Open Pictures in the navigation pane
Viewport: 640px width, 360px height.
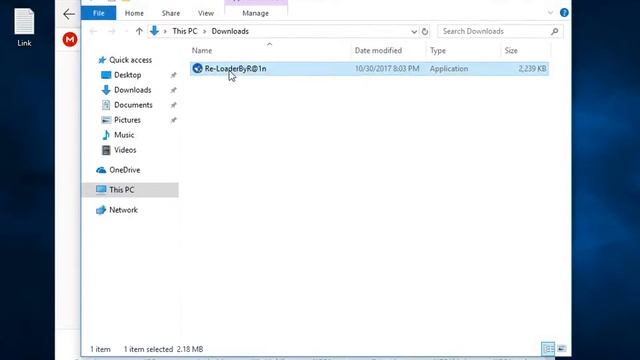coord(127,120)
